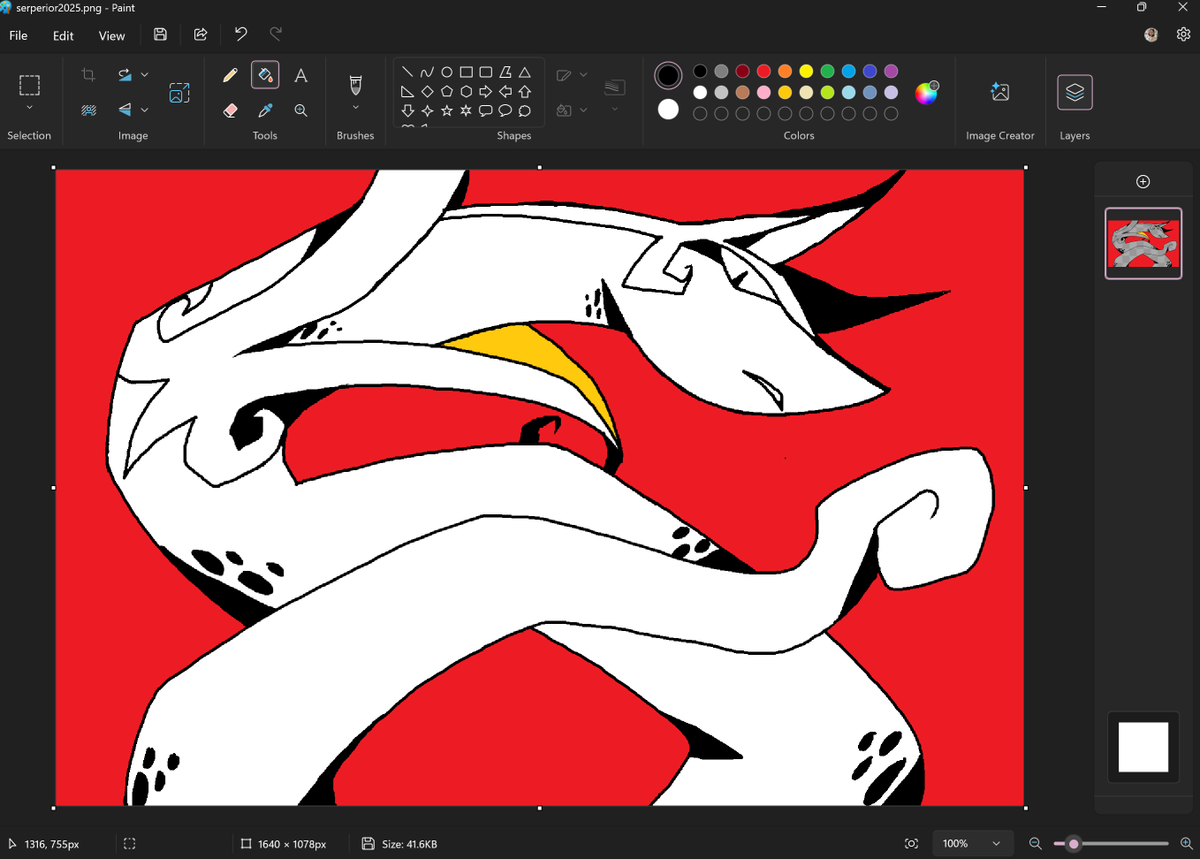Click the white background layer square
This screenshot has width=1200, height=859.
(1143, 747)
